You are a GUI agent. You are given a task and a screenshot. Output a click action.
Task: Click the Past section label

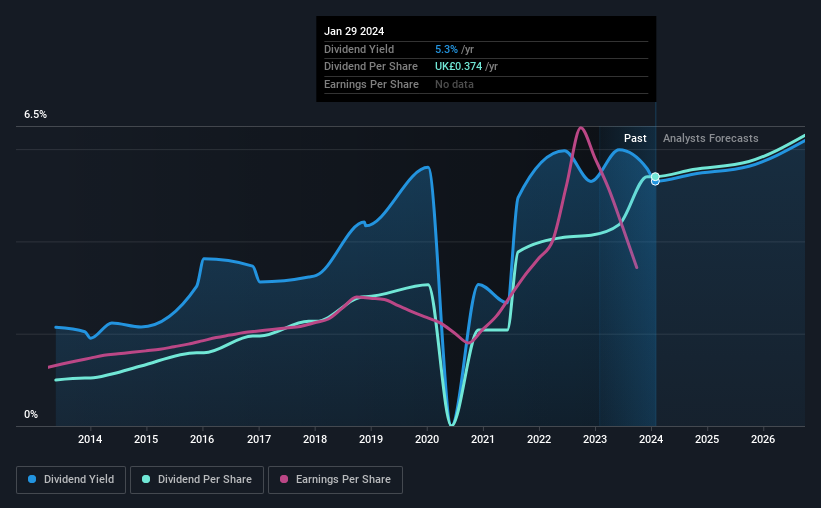[x=635, y=138]
